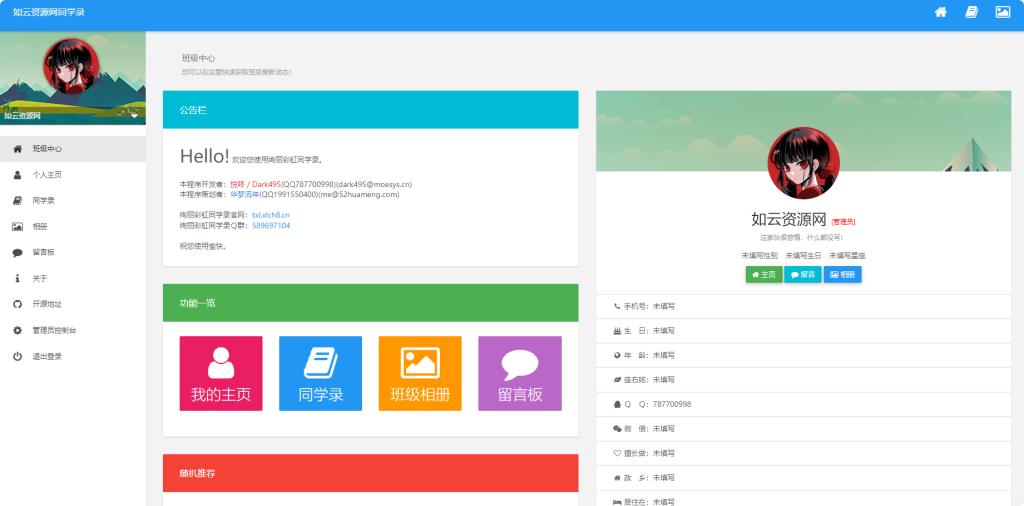This screenshot has height=506, width=1024.
Task: Select 同学录 sidebar menu item
Action: click(43, 201)
